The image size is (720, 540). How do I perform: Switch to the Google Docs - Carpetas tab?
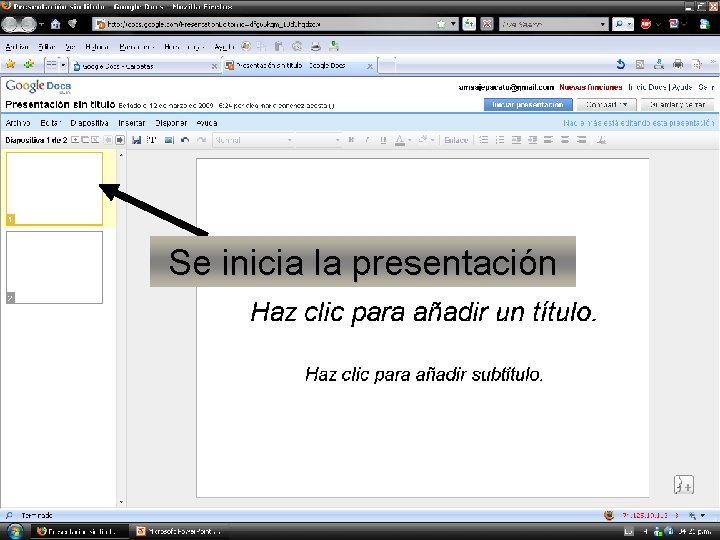click(x=145, y=66)
